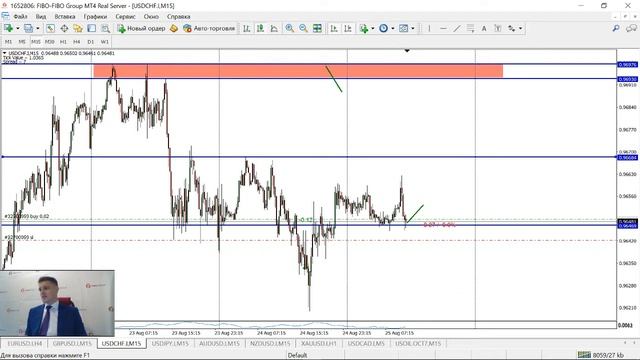Viewport: 640px width, 360px height.
Task: Zoom out on the chart
Action: (303, 28)
